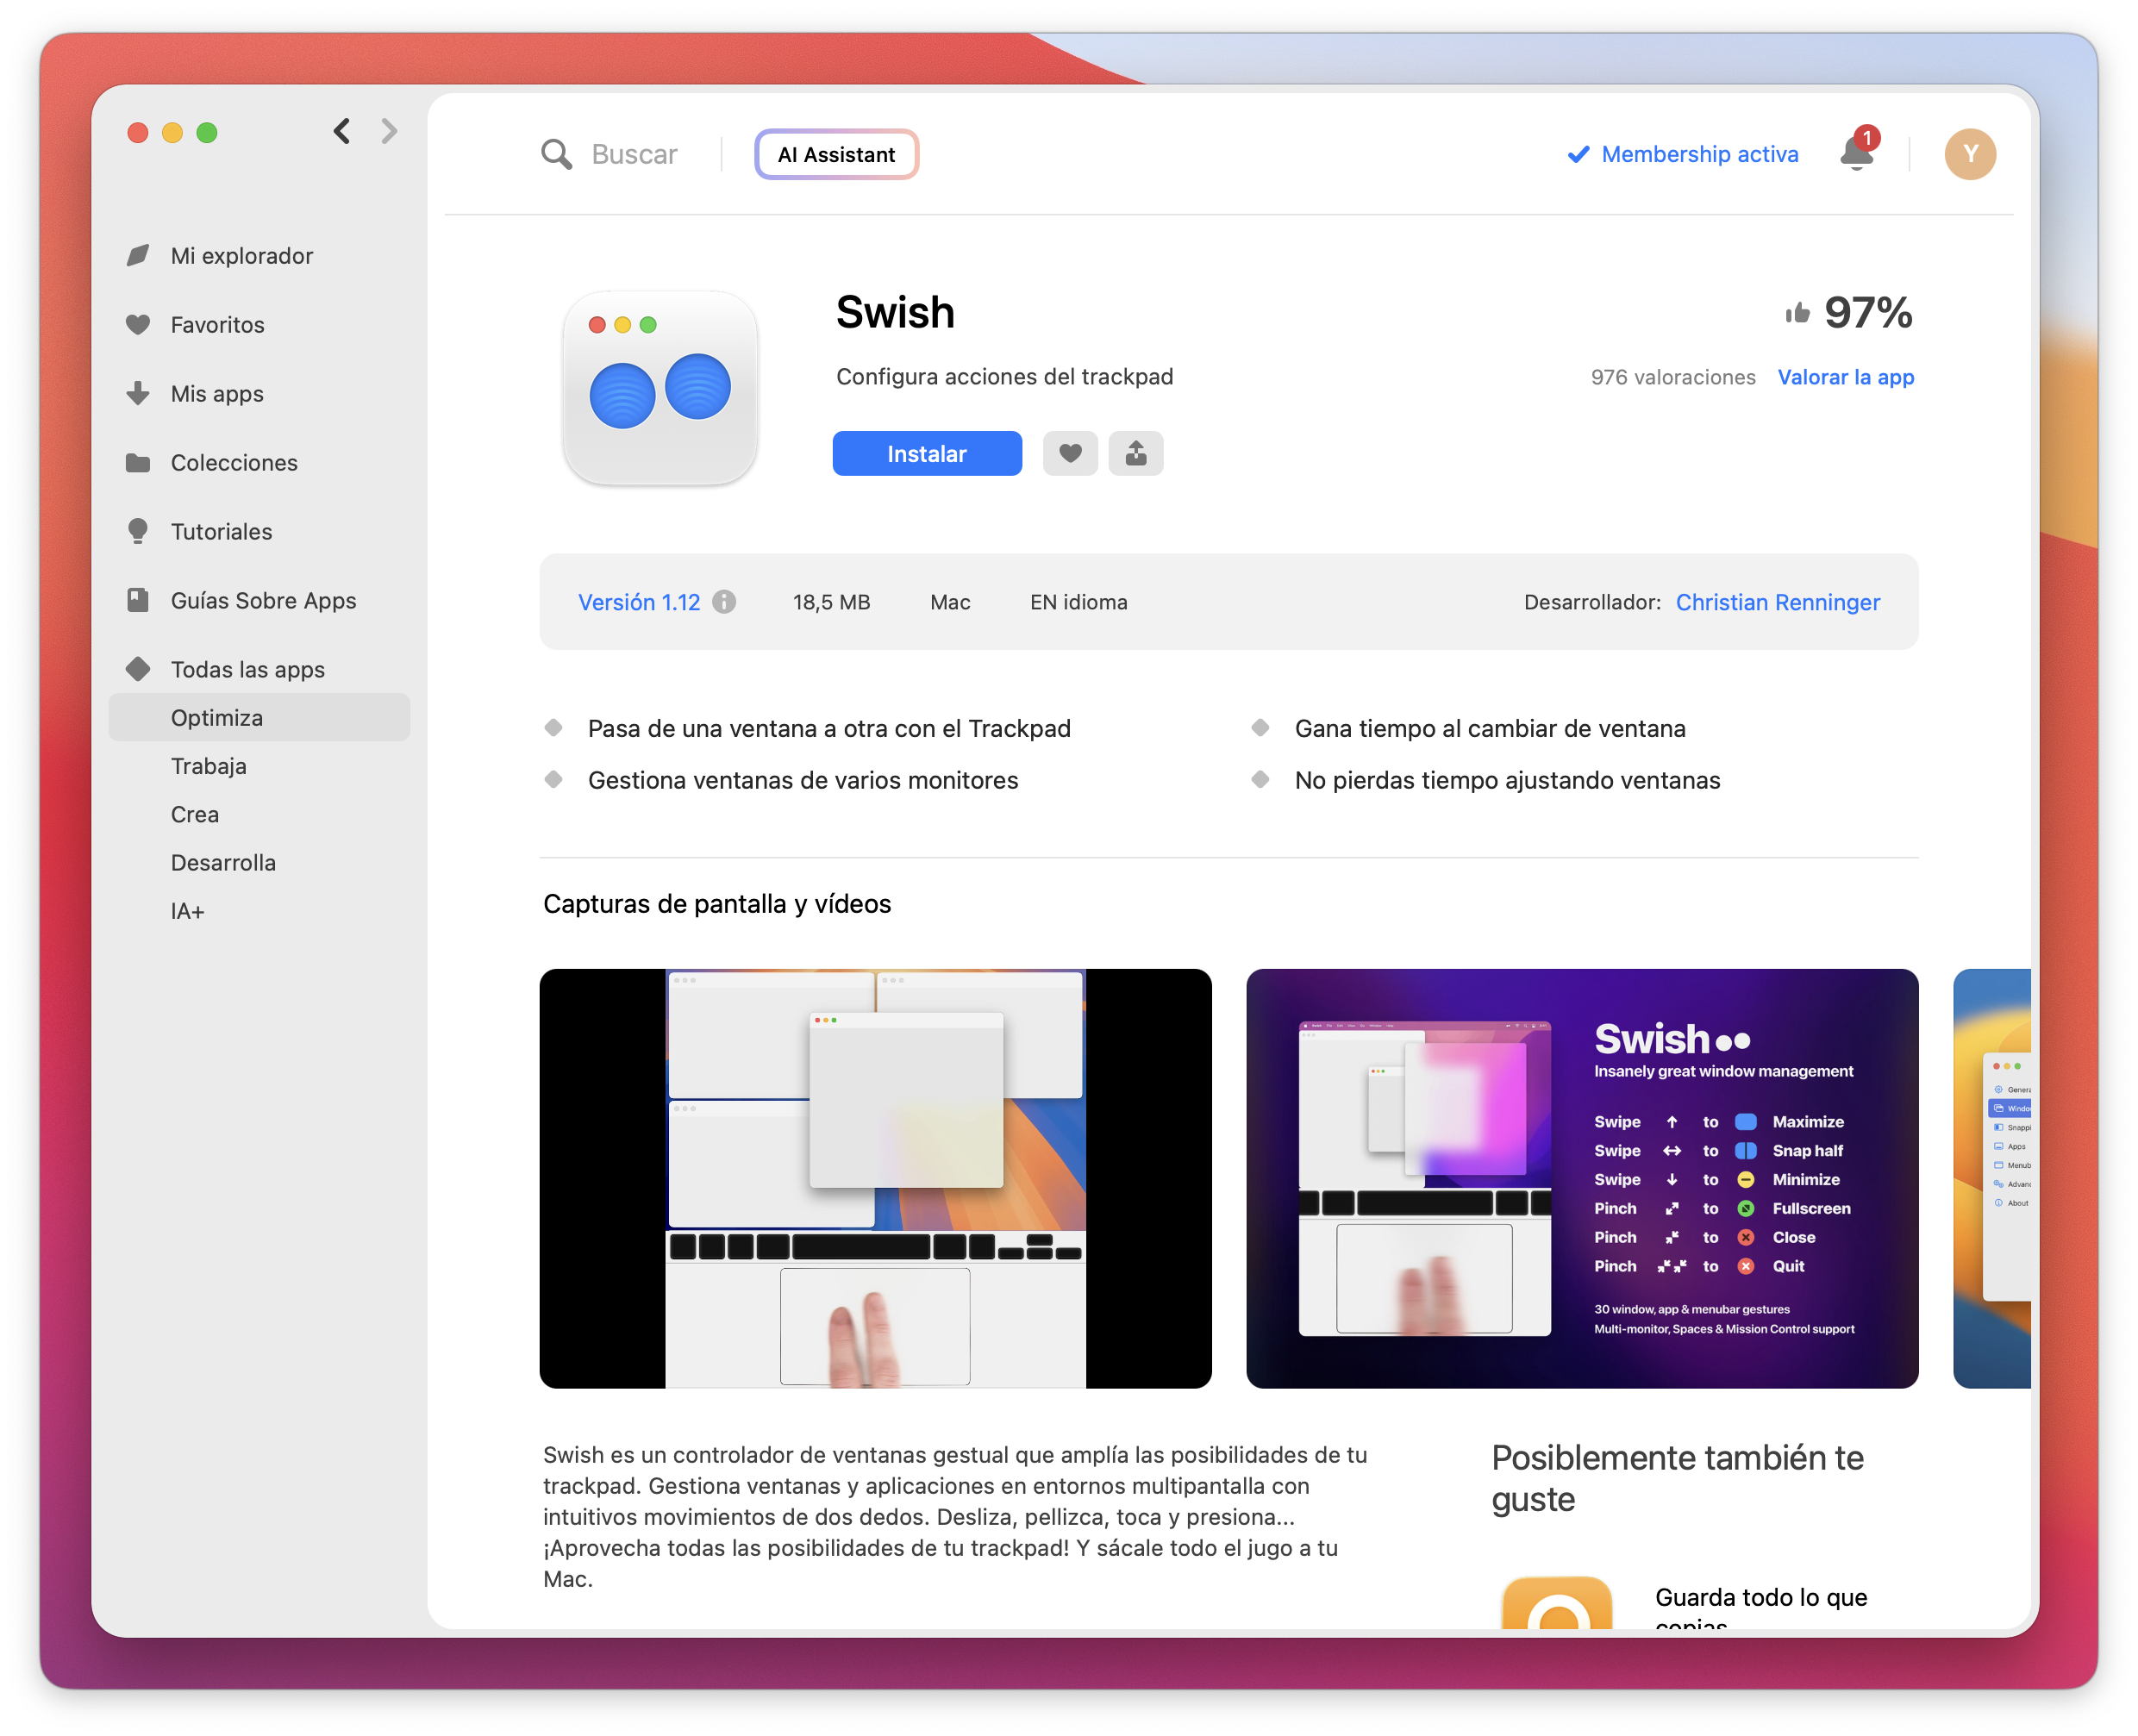Select the Optimiza category
Screen dimensions: 2138x1736
click(x=259, y=718)
